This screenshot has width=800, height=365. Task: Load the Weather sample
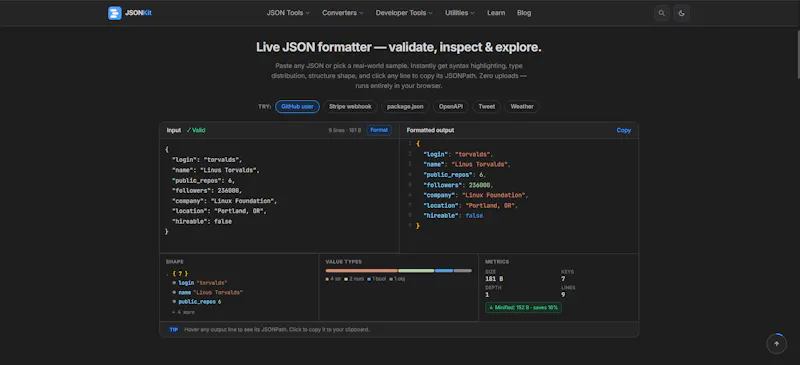pos(522,107)
